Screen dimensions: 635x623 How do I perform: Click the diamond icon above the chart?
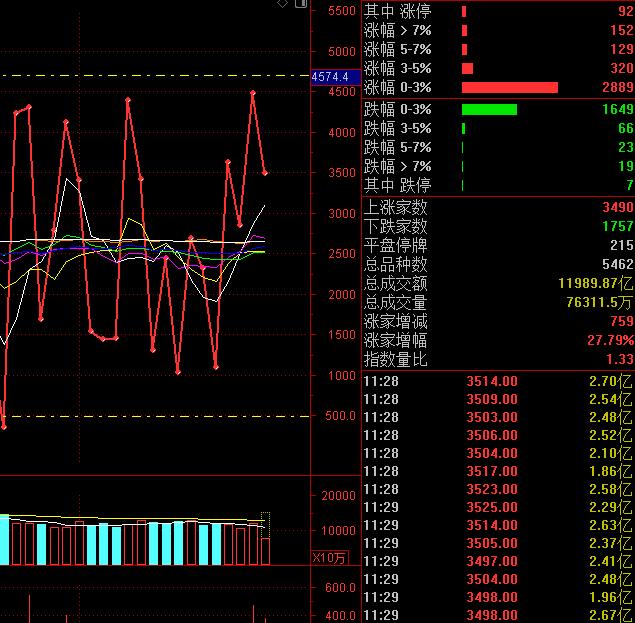tap(282, 3)
